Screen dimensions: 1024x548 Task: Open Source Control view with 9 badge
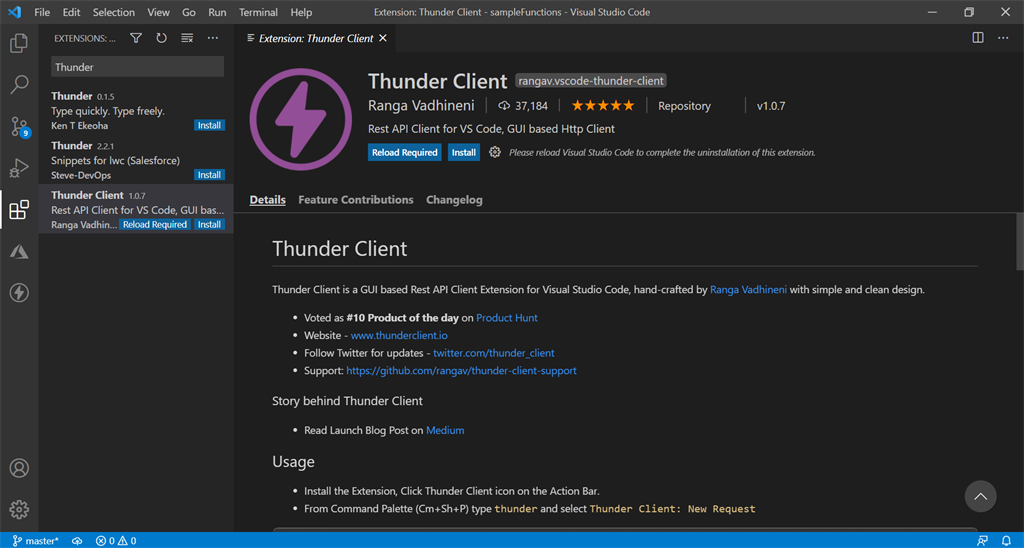click(19, 126)
